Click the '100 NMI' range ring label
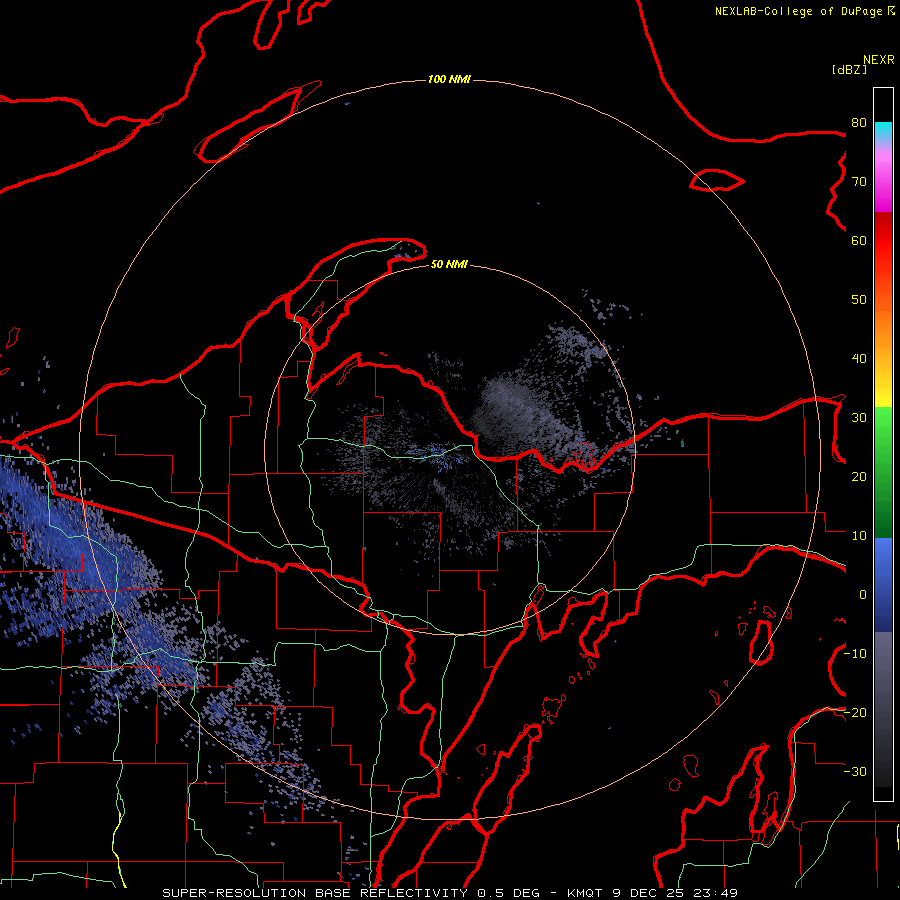The image size is (900, 900). click(x=449, y=79)
